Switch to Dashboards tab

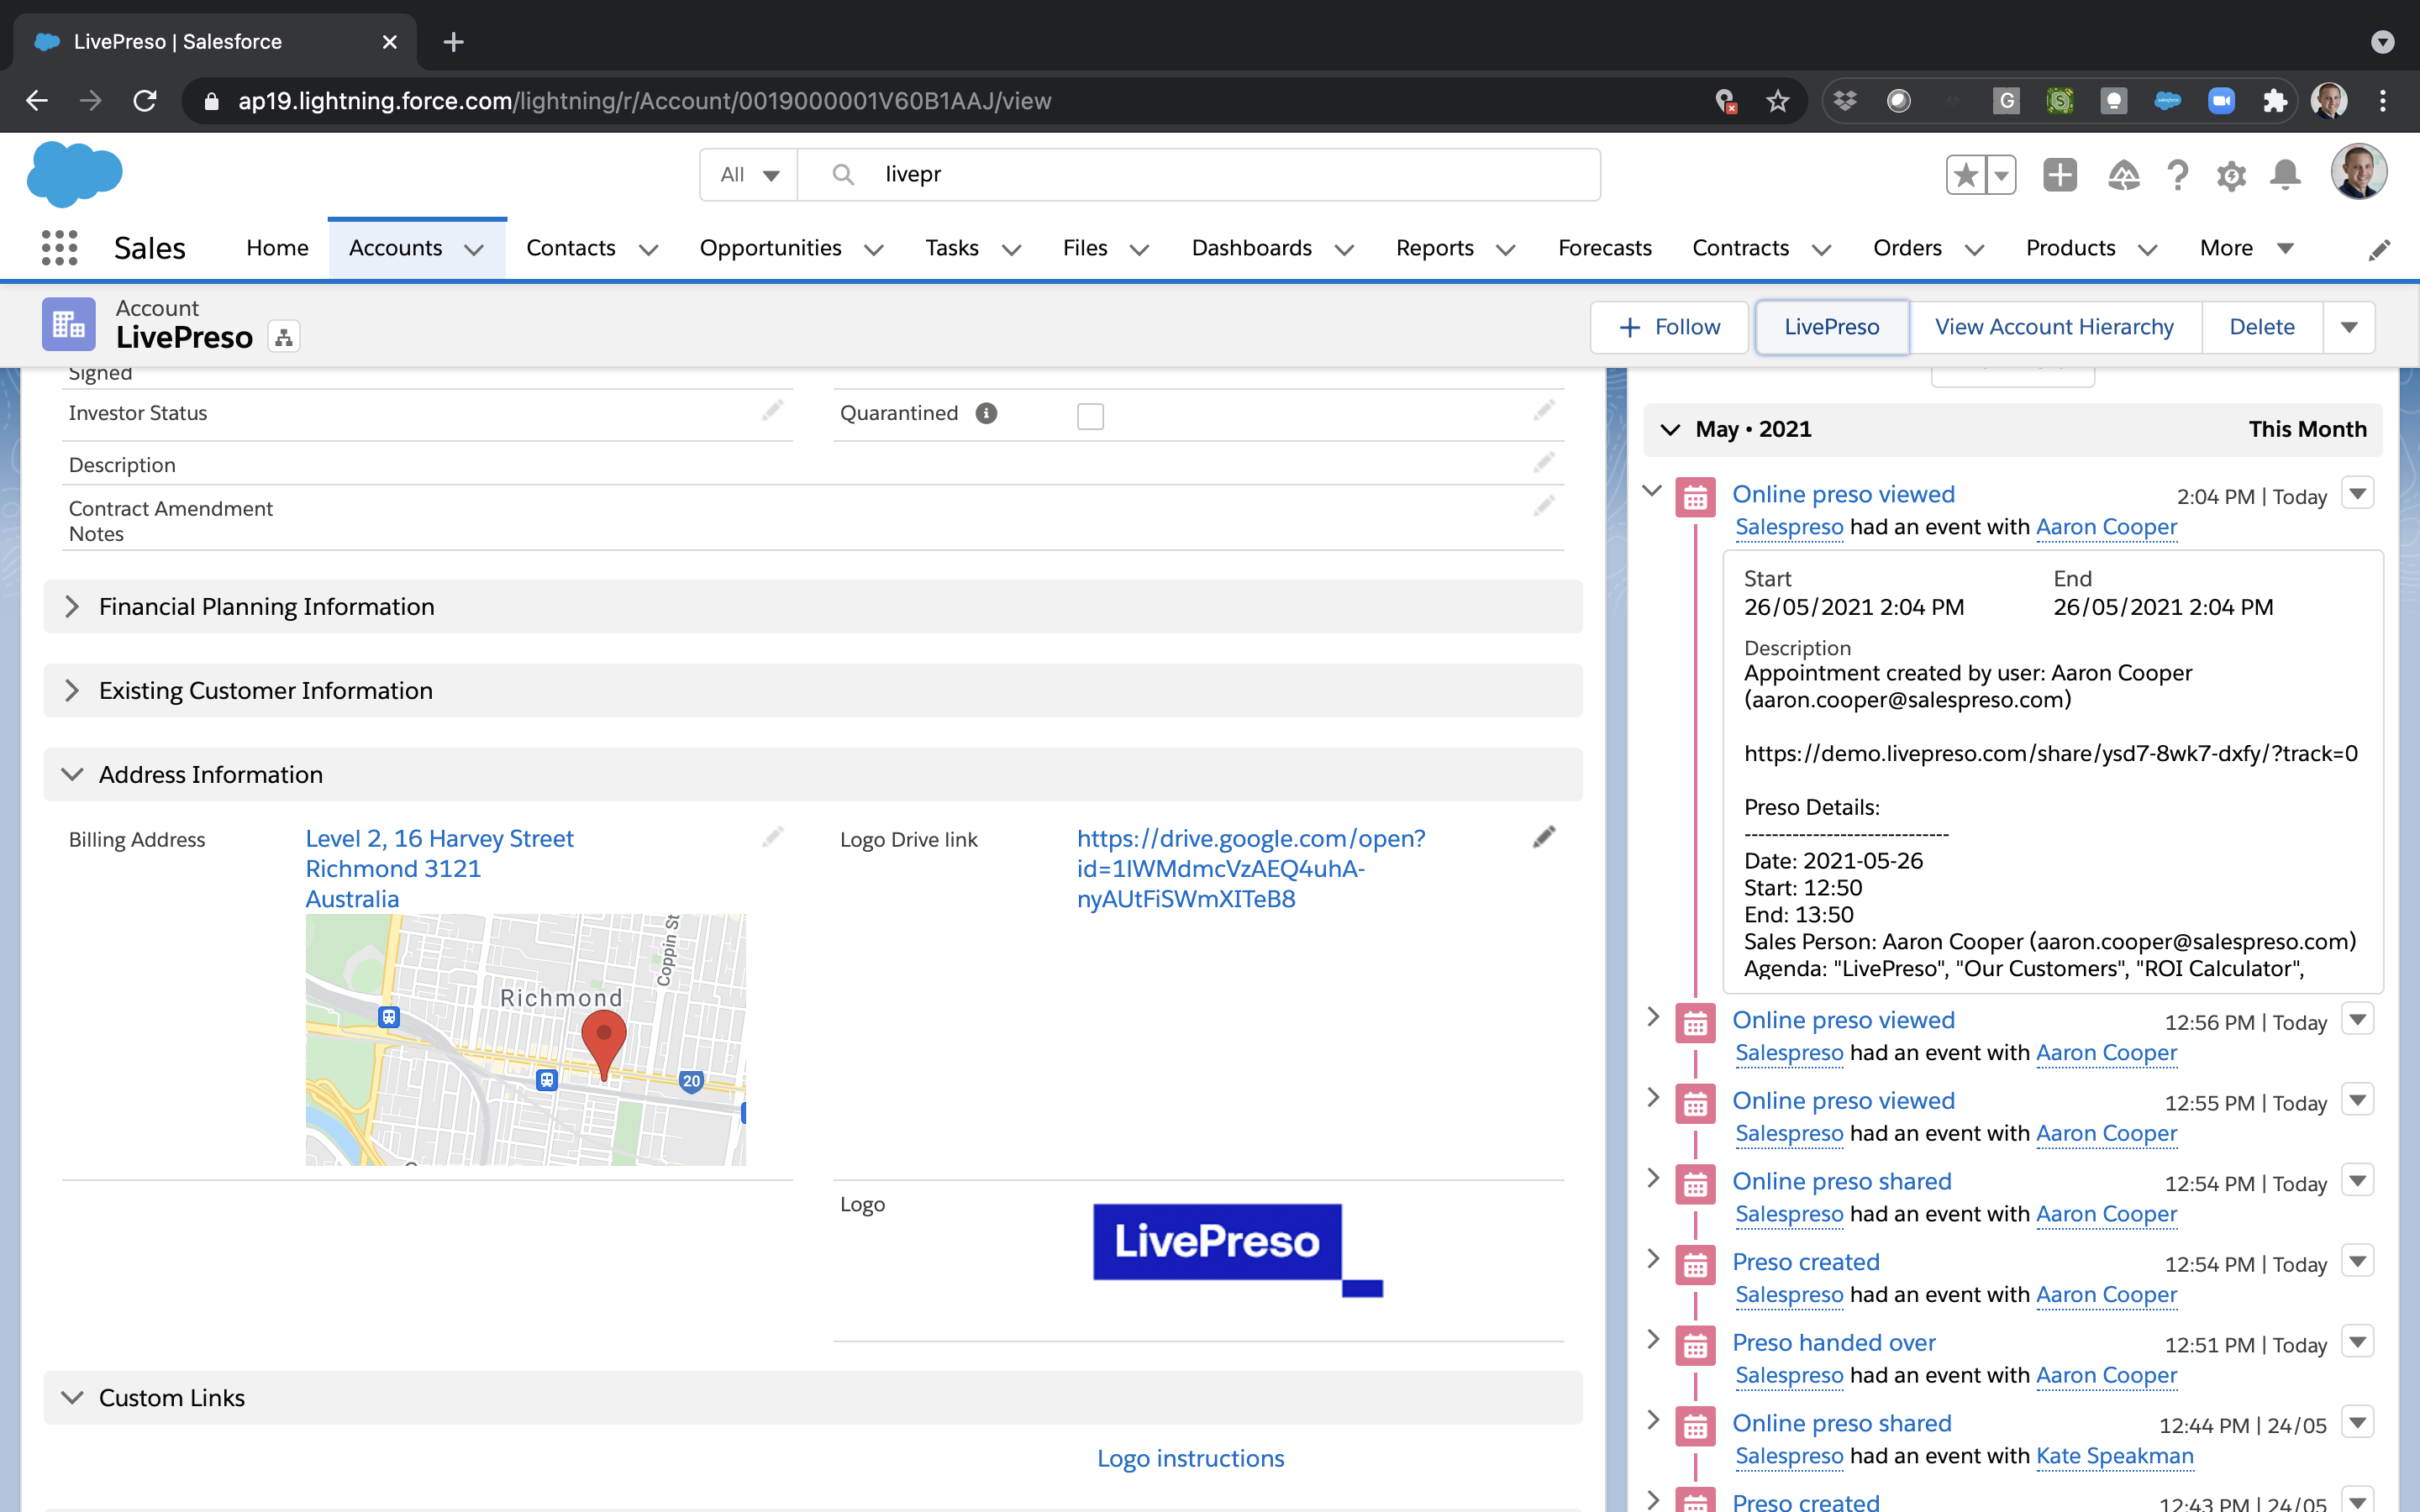(1251, 248)
